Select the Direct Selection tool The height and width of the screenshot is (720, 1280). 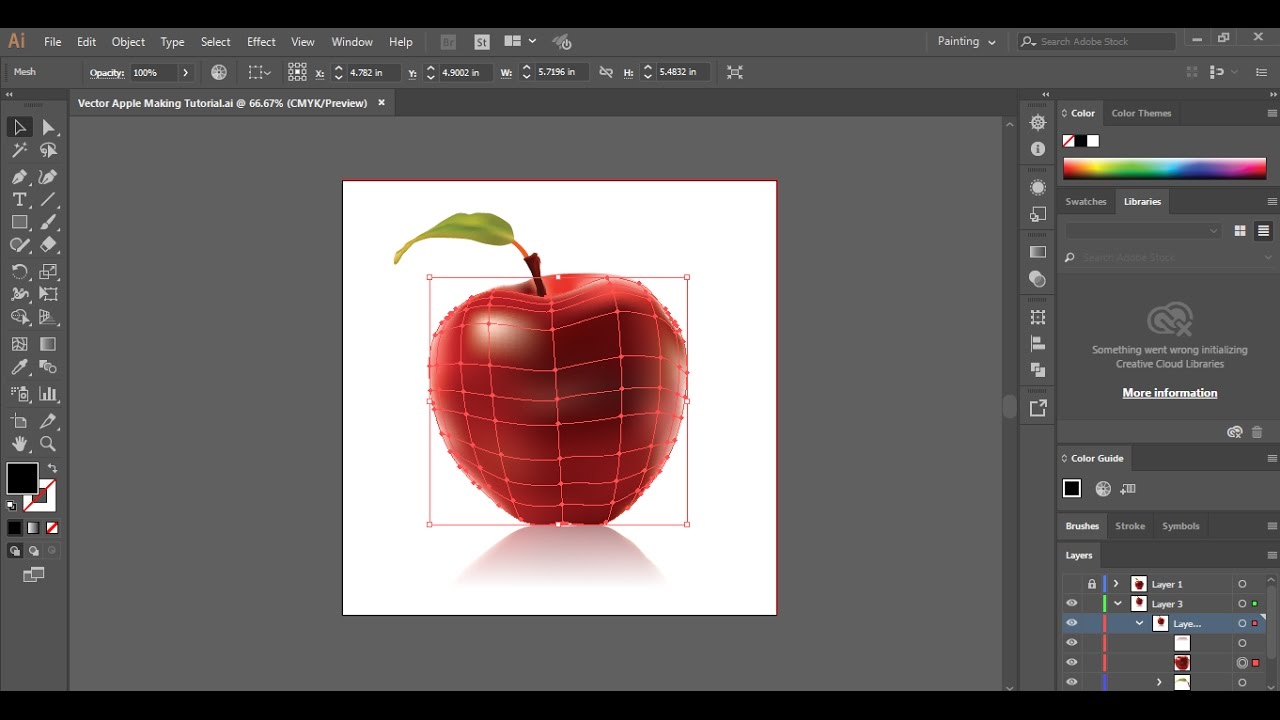coord(49,127)
